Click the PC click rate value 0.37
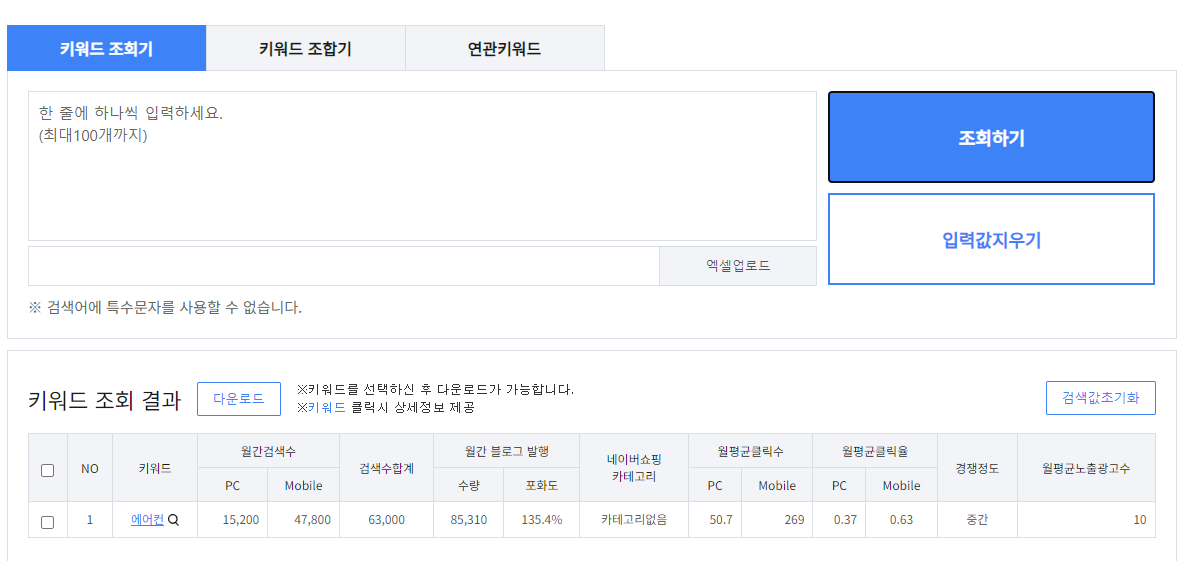The image size is (1179, 561). [845, 520]
